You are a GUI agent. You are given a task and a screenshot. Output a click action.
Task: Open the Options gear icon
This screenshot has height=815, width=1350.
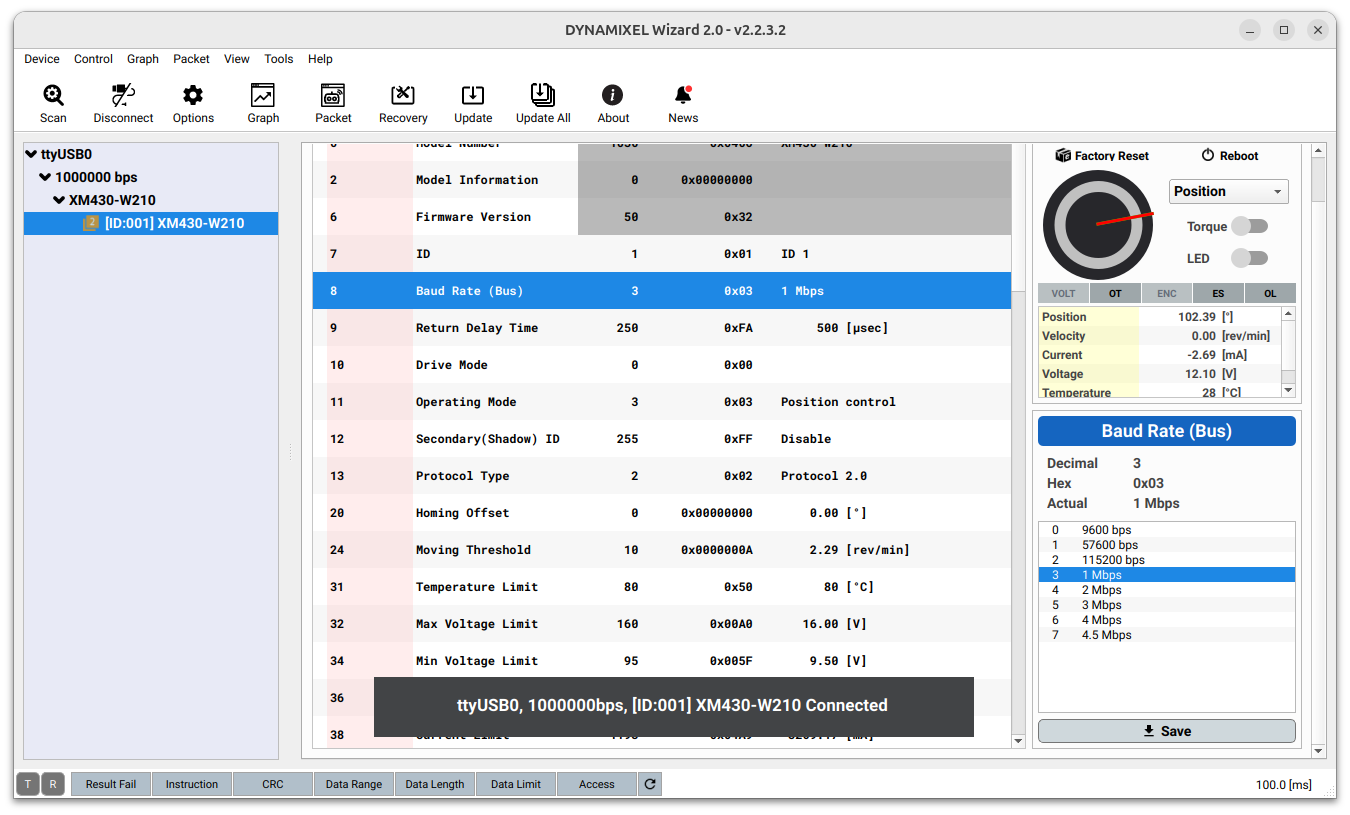(193, 96)
